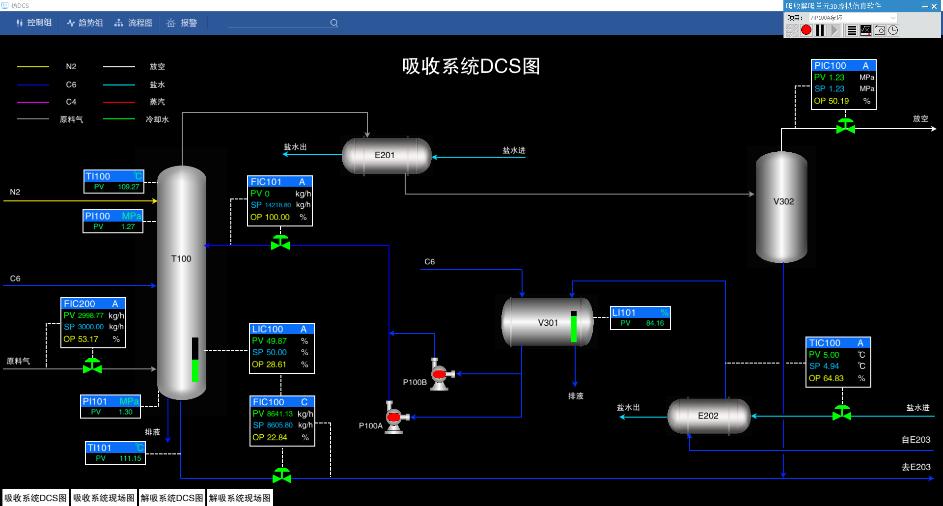Image resolution: width=943 pixels, height=506 pixels.
Task: Click the T100 tower level bar
Action: pos(195,360)
